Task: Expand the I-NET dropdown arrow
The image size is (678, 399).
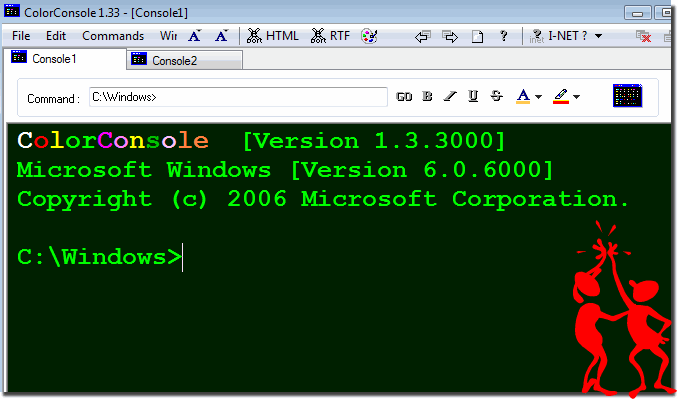Action: coord(598,36)
